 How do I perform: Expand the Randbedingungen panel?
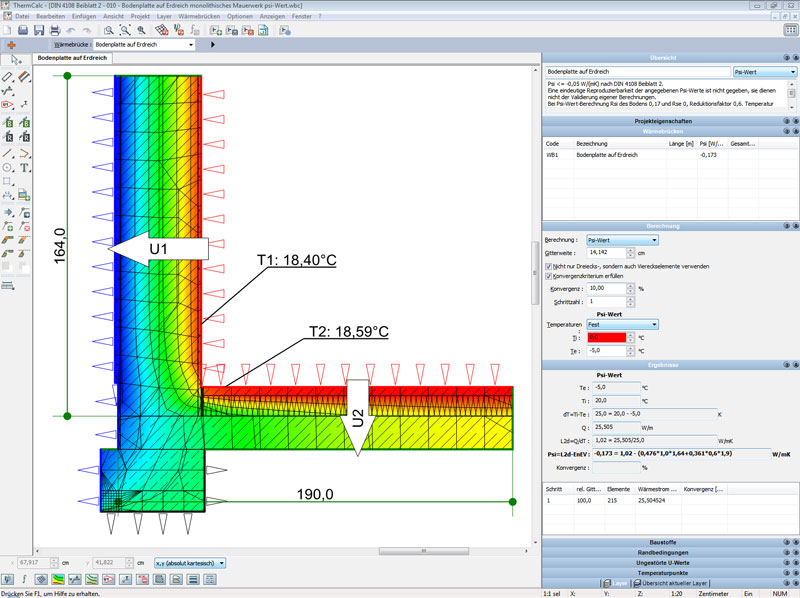tap(663, 553)
